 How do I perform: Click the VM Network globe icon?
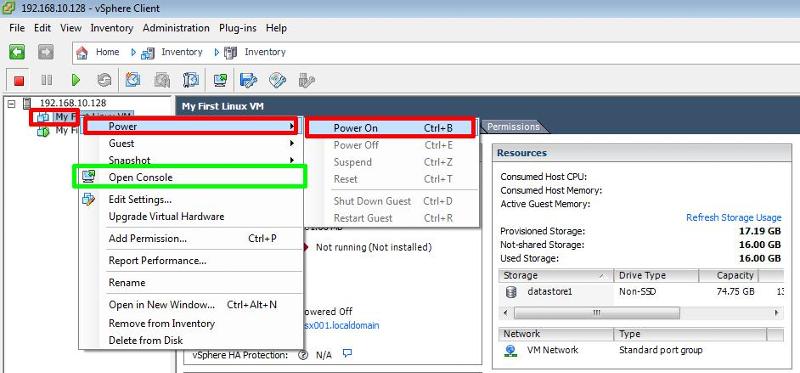510,351
